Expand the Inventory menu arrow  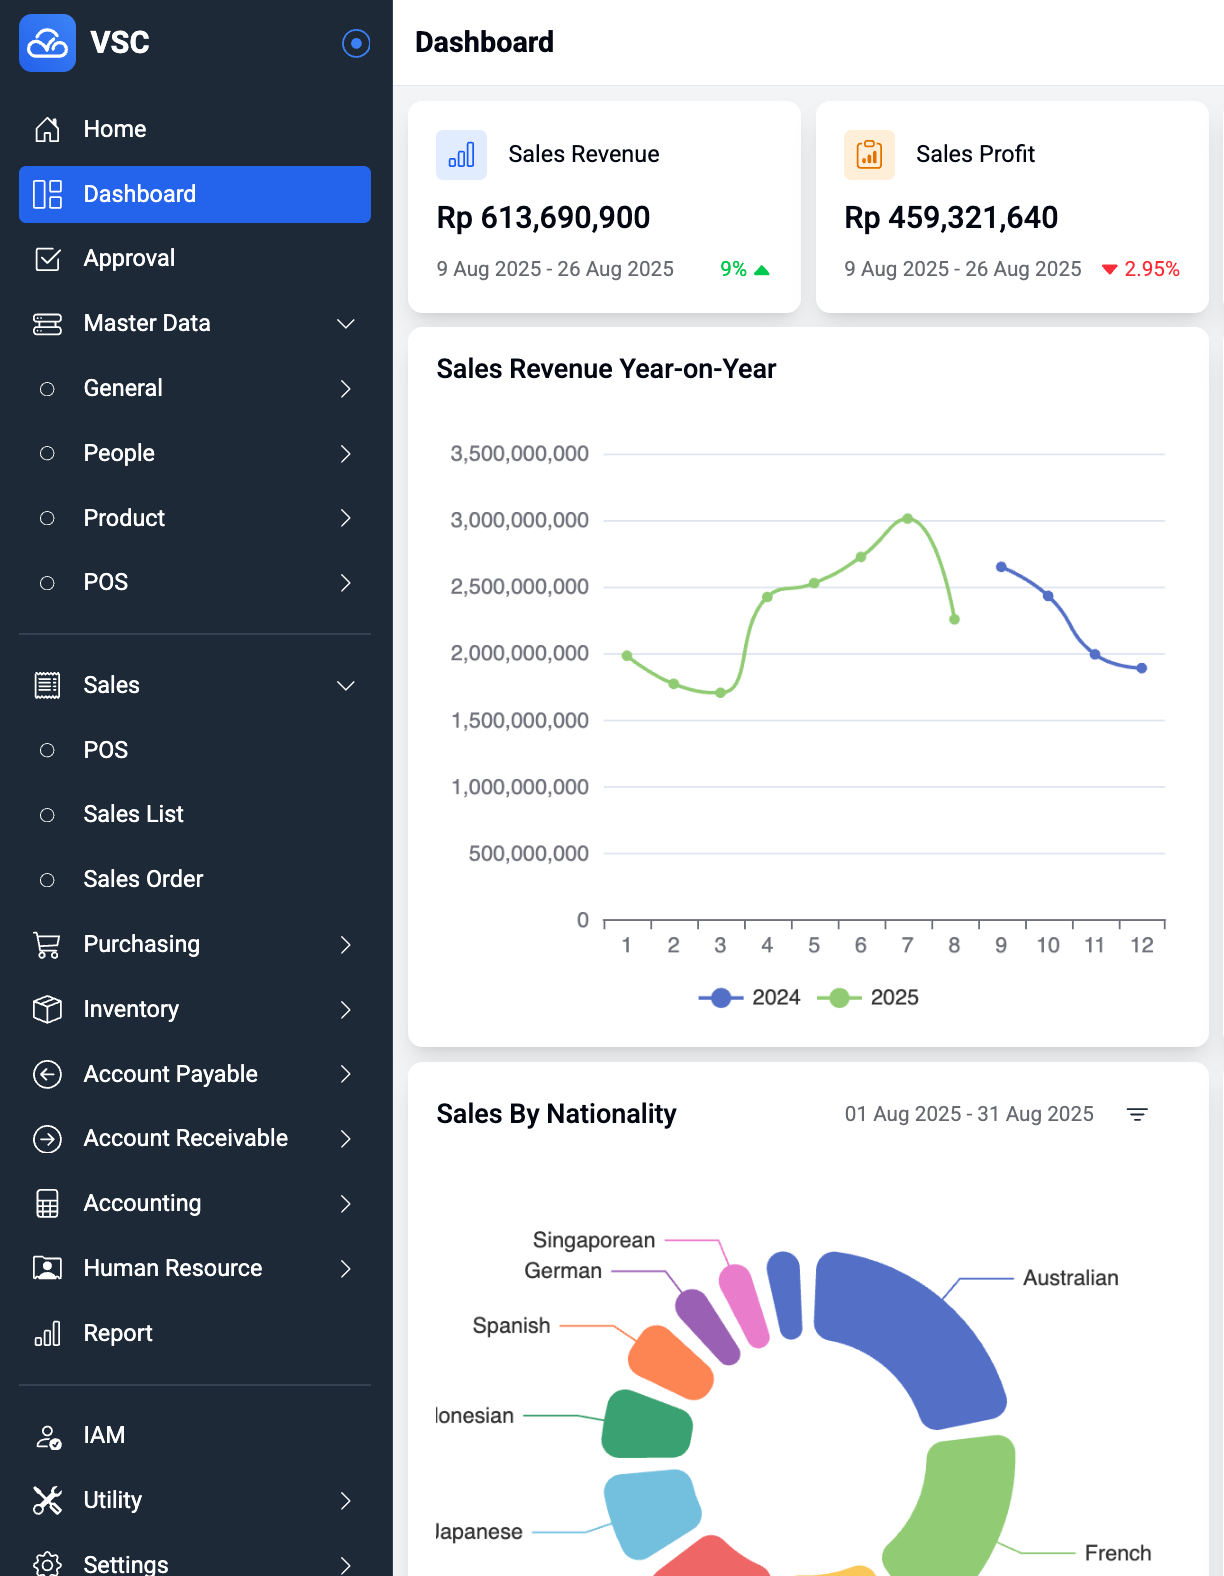click(x=346, y=1009)
